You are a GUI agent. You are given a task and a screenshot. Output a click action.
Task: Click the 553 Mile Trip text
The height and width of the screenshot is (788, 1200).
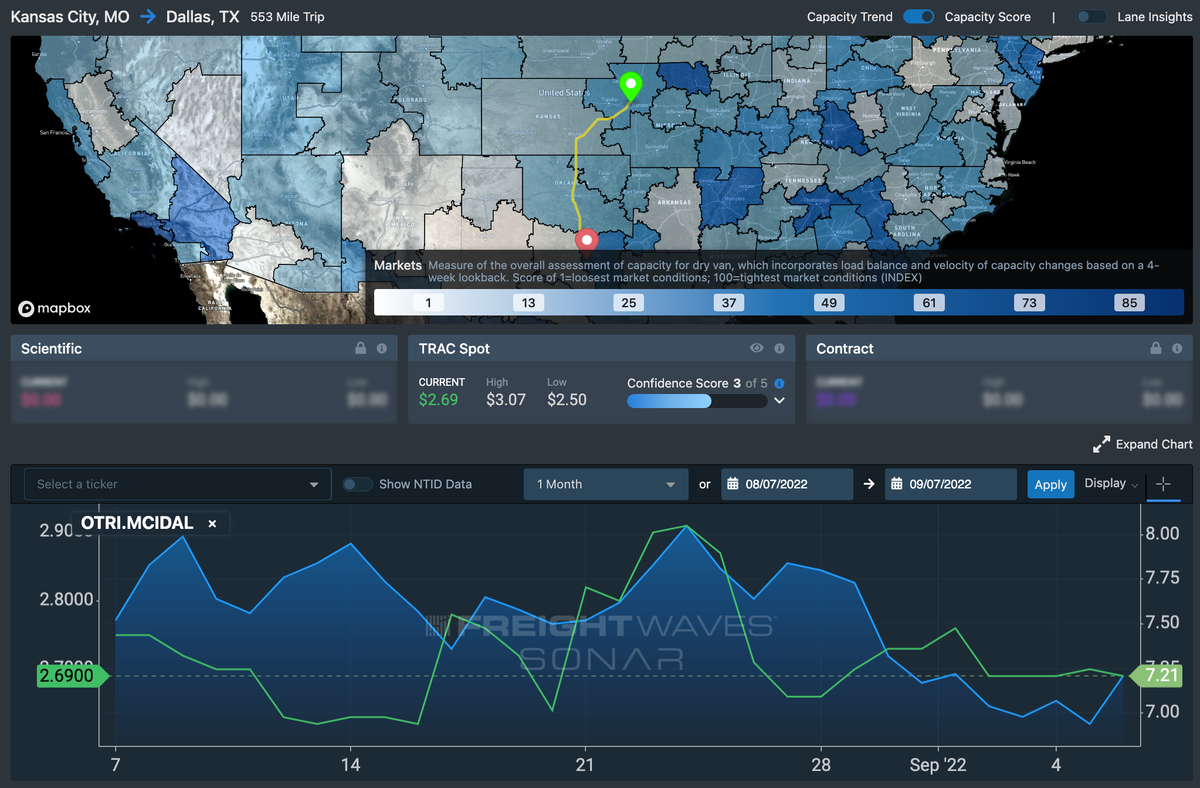tap(287, 17)
